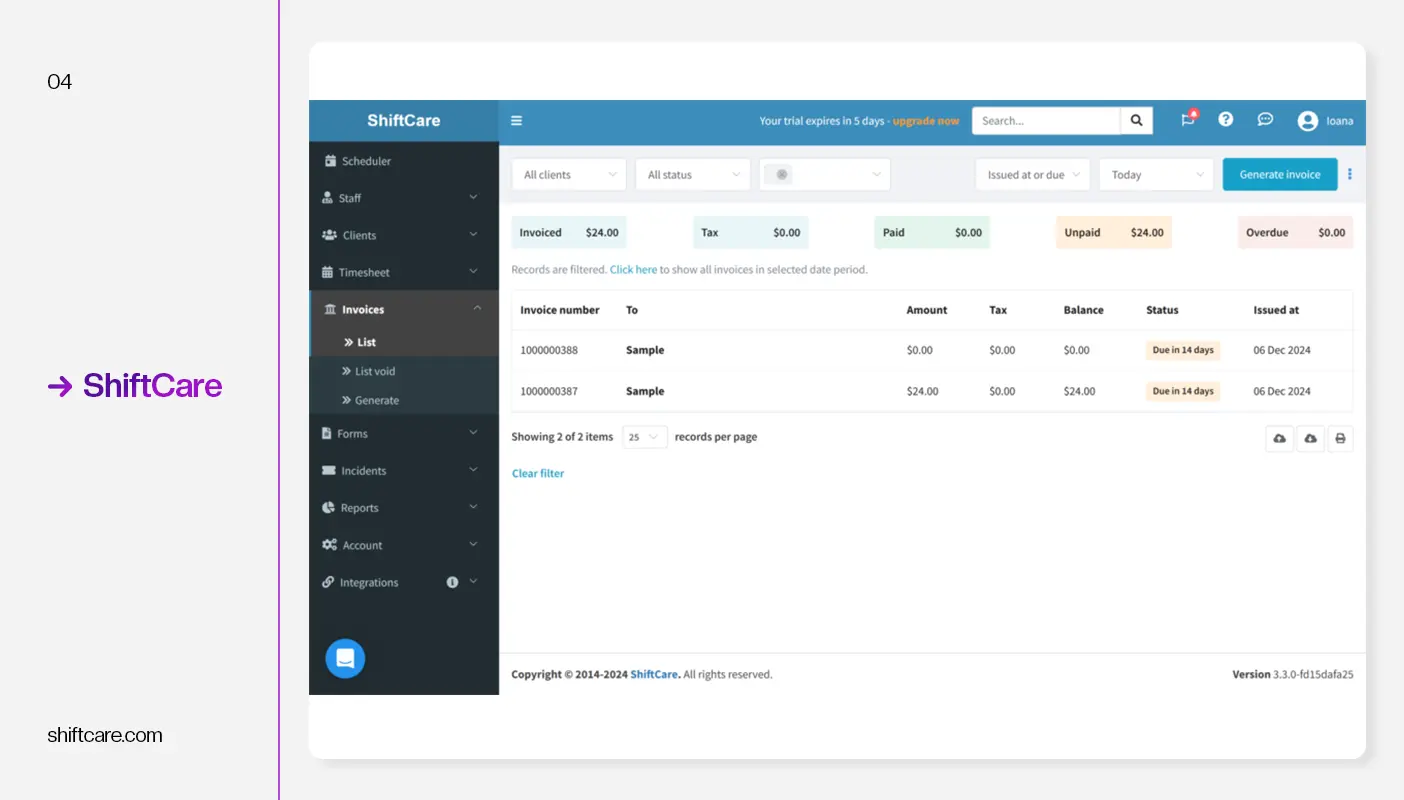
Task: Open the tag filter dropdown arrow
Action: click(876, 175)
